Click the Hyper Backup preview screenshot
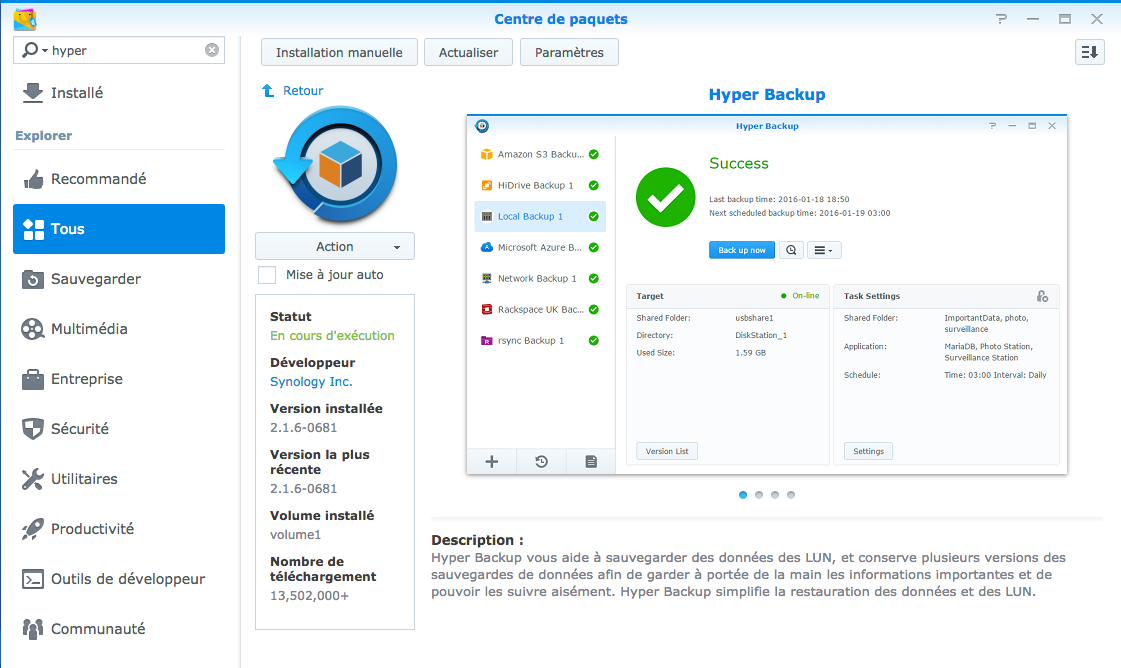The image size is (1121, 668). click(767, 294)
